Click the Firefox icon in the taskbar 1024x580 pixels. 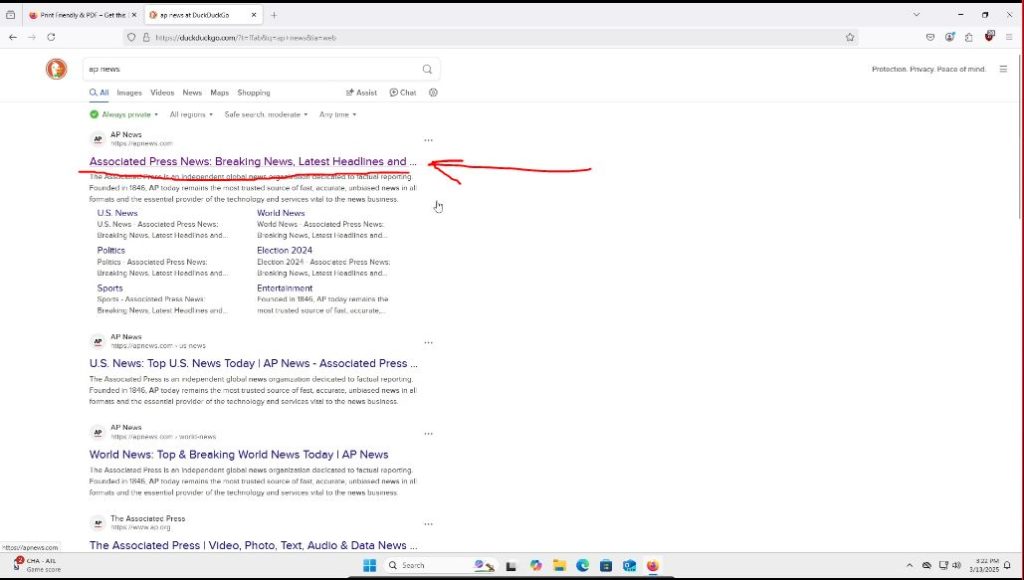click(x=652, y=565)
